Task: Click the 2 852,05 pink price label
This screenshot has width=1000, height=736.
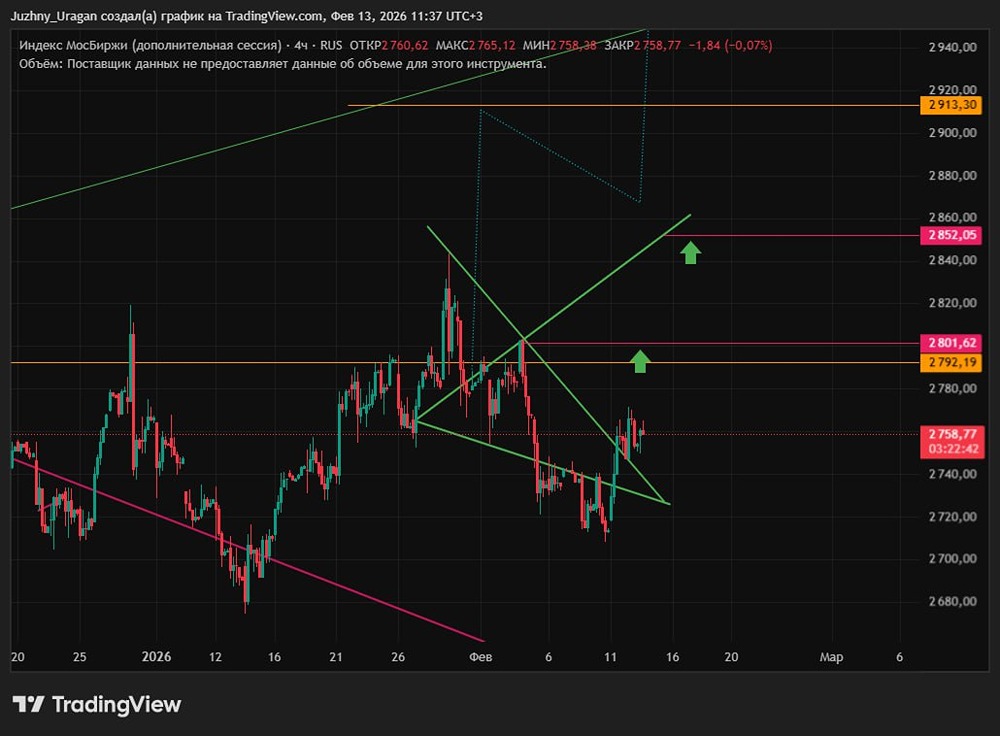Action: 951,235
